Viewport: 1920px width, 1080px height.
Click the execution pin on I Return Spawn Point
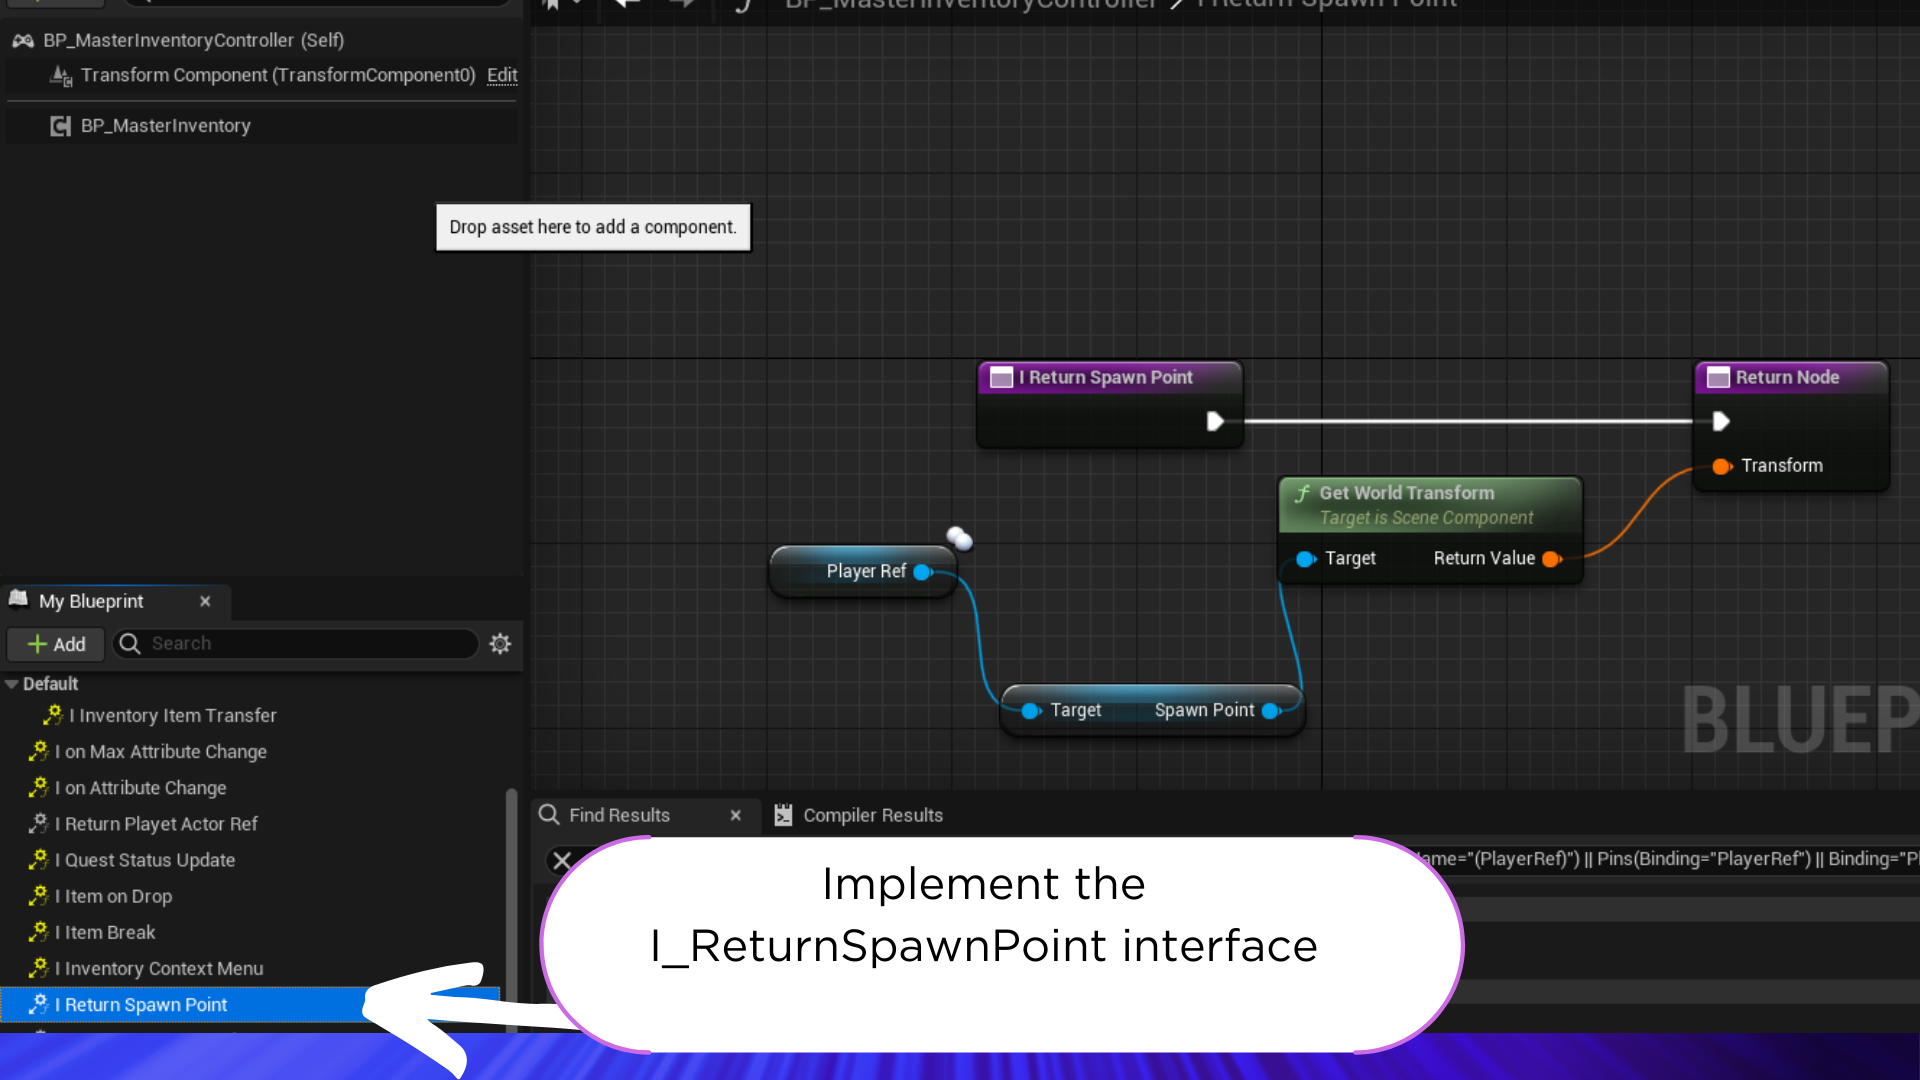tap(1213, 421)
